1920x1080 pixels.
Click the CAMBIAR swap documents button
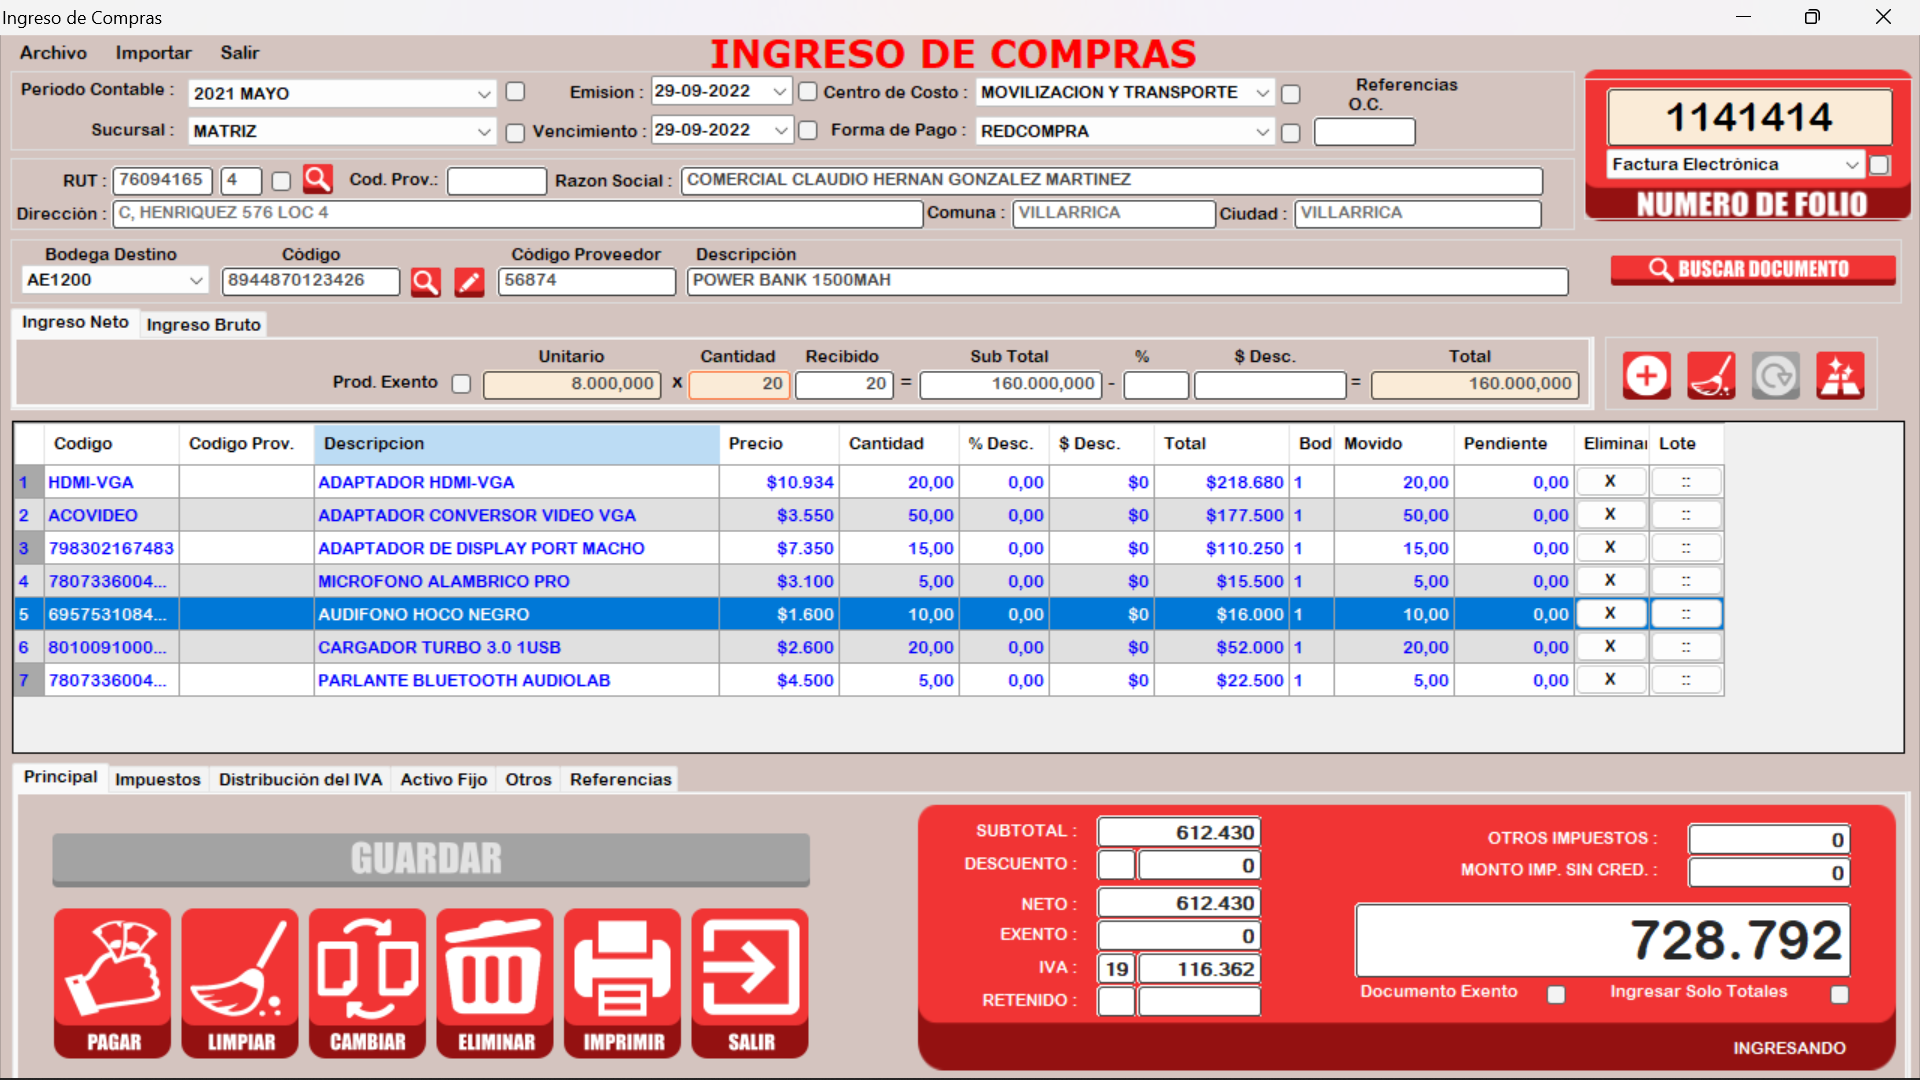pos(367,983)
